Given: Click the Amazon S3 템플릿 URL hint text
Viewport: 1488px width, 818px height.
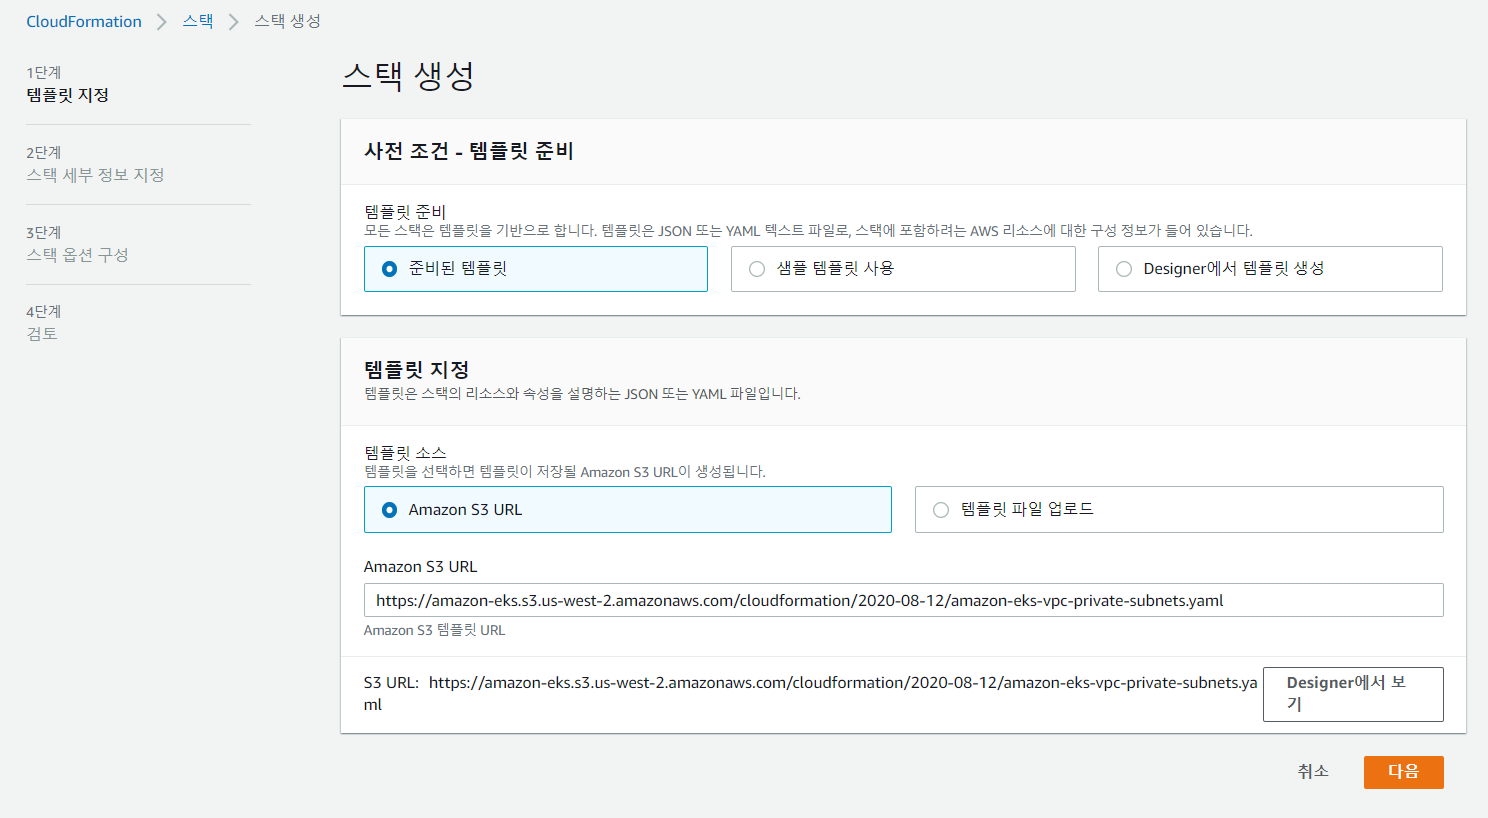Looking at the screenshot, I should pyautogui.click(x=434, y=630).
